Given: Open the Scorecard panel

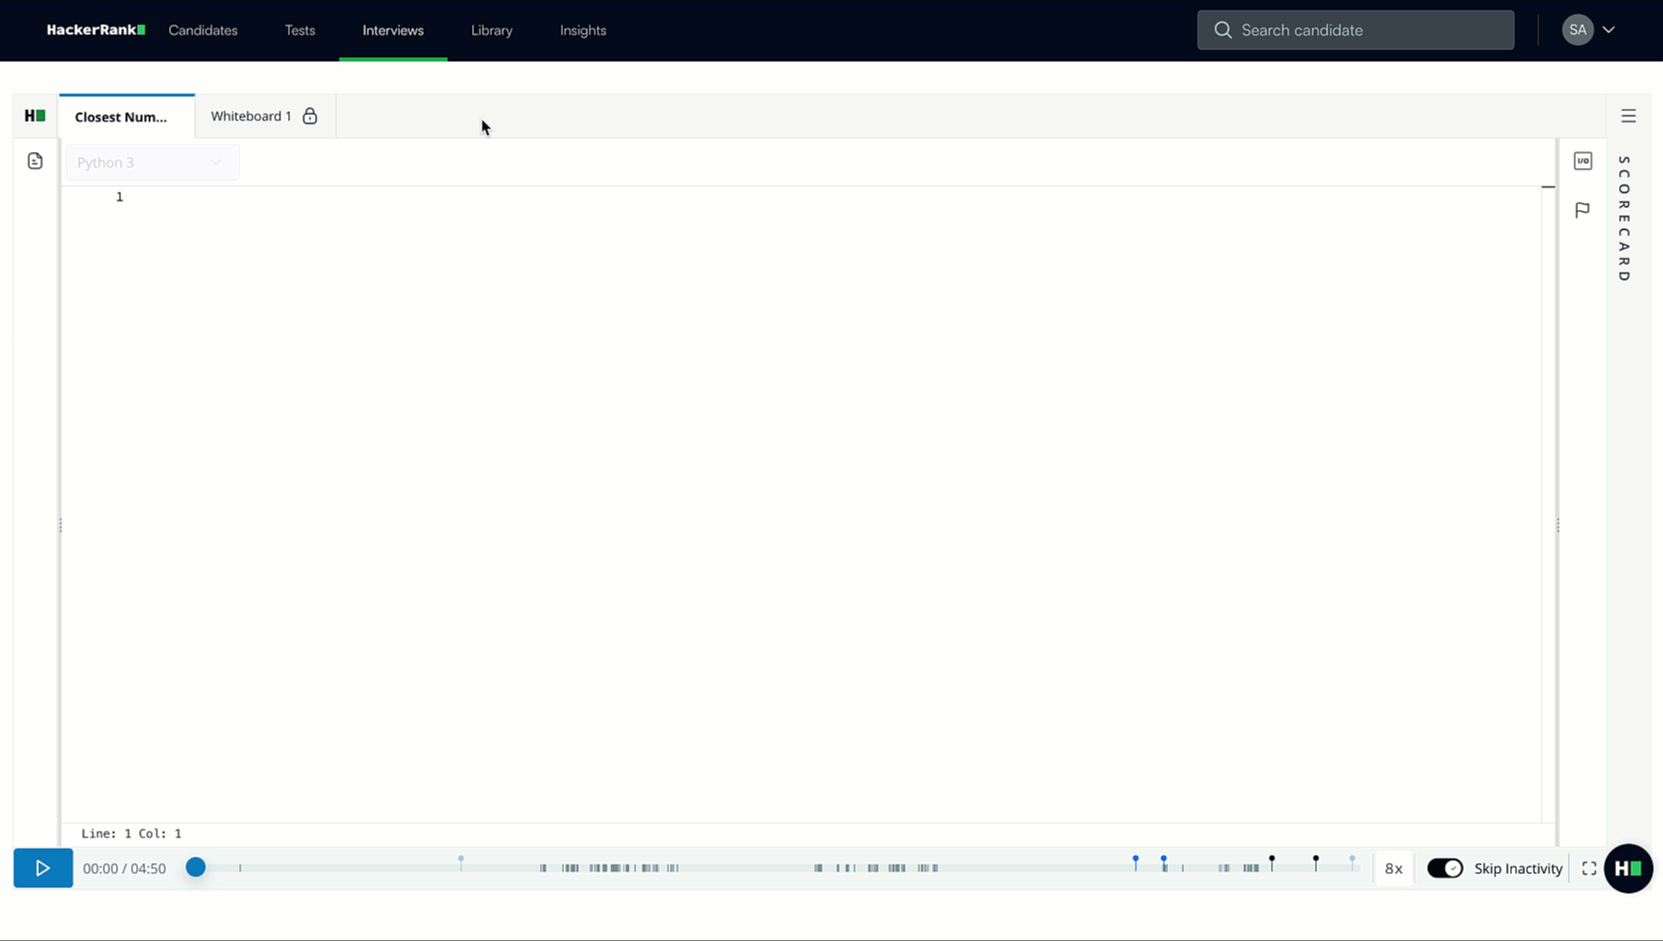Looking at the screenshot, I should pyautogui.click(x=1624, y=215).
